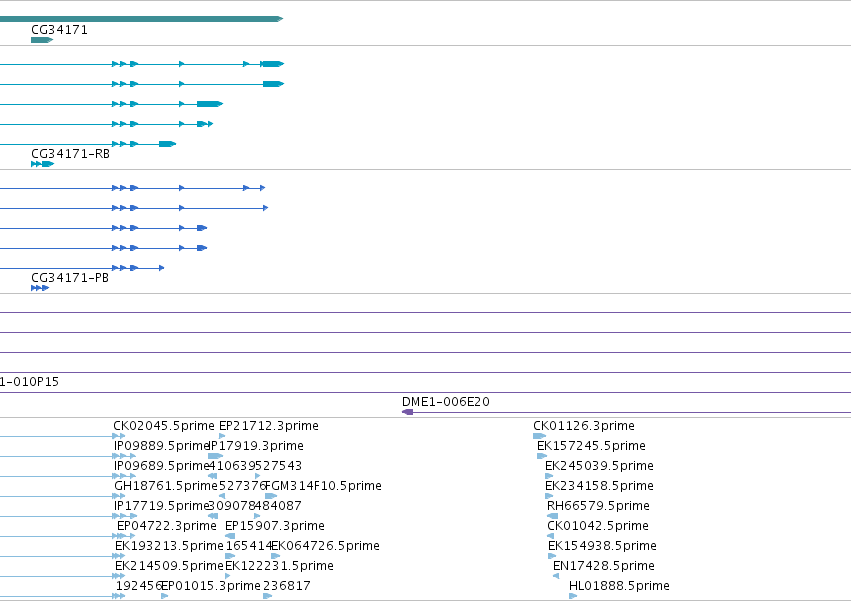Select the feature block under IP17919.3prime

(215, 456)
